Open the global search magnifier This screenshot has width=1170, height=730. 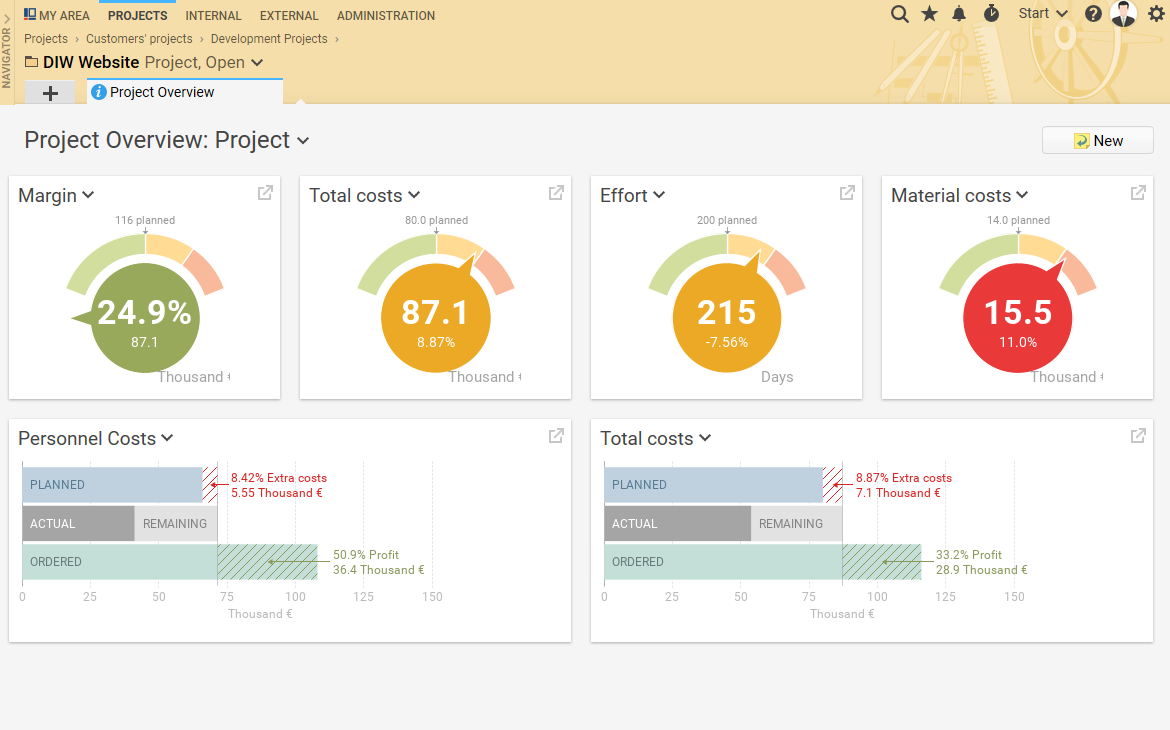point(899,14)
